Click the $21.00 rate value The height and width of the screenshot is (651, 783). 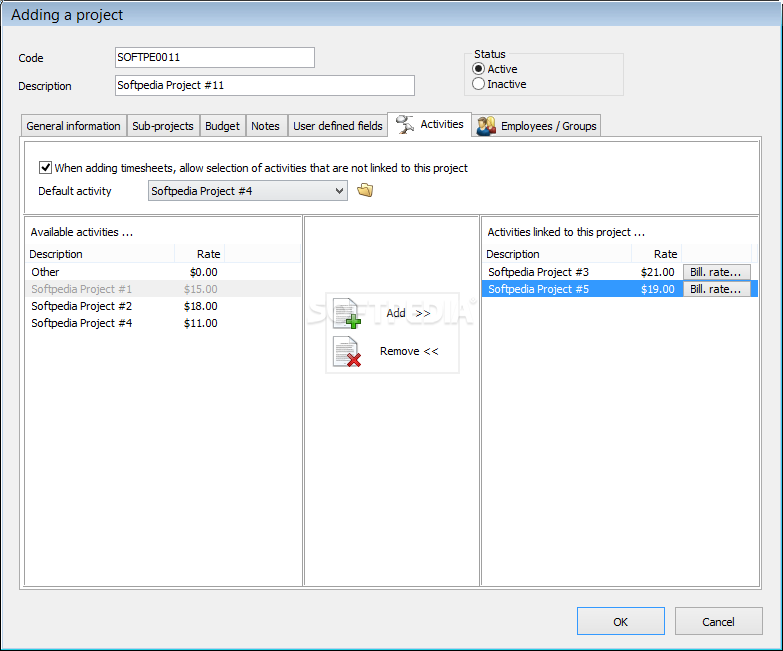(658, 272)
